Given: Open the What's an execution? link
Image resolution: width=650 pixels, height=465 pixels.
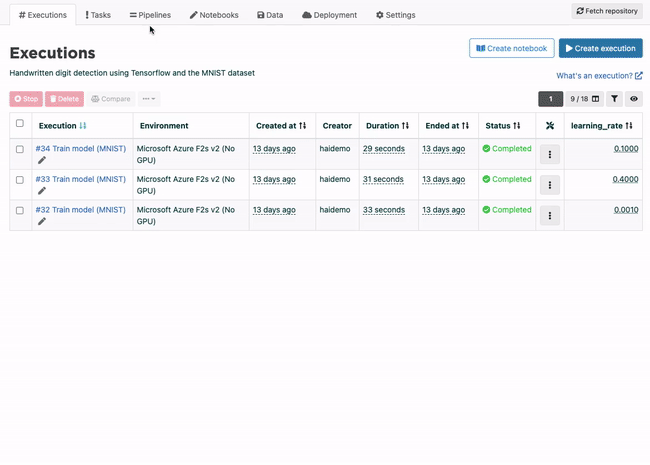Looking at the screenshot, I should [599, 75].
